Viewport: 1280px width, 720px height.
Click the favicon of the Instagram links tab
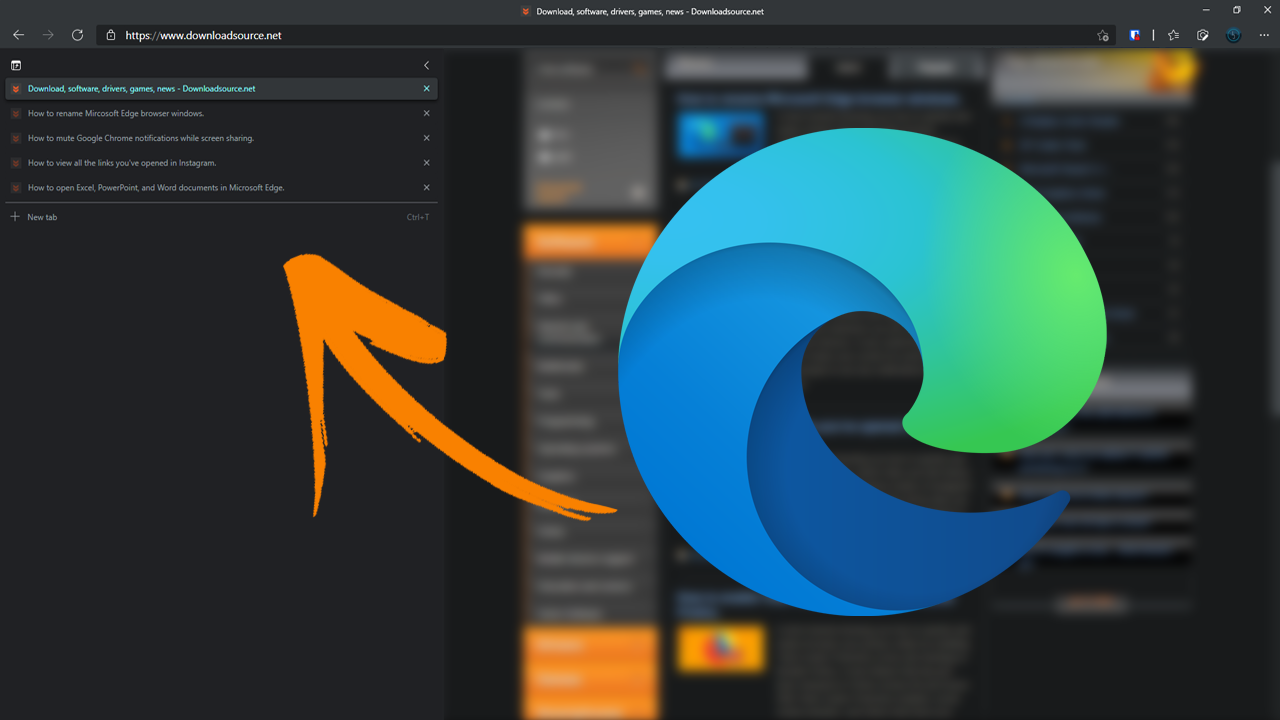pos(16,163)
